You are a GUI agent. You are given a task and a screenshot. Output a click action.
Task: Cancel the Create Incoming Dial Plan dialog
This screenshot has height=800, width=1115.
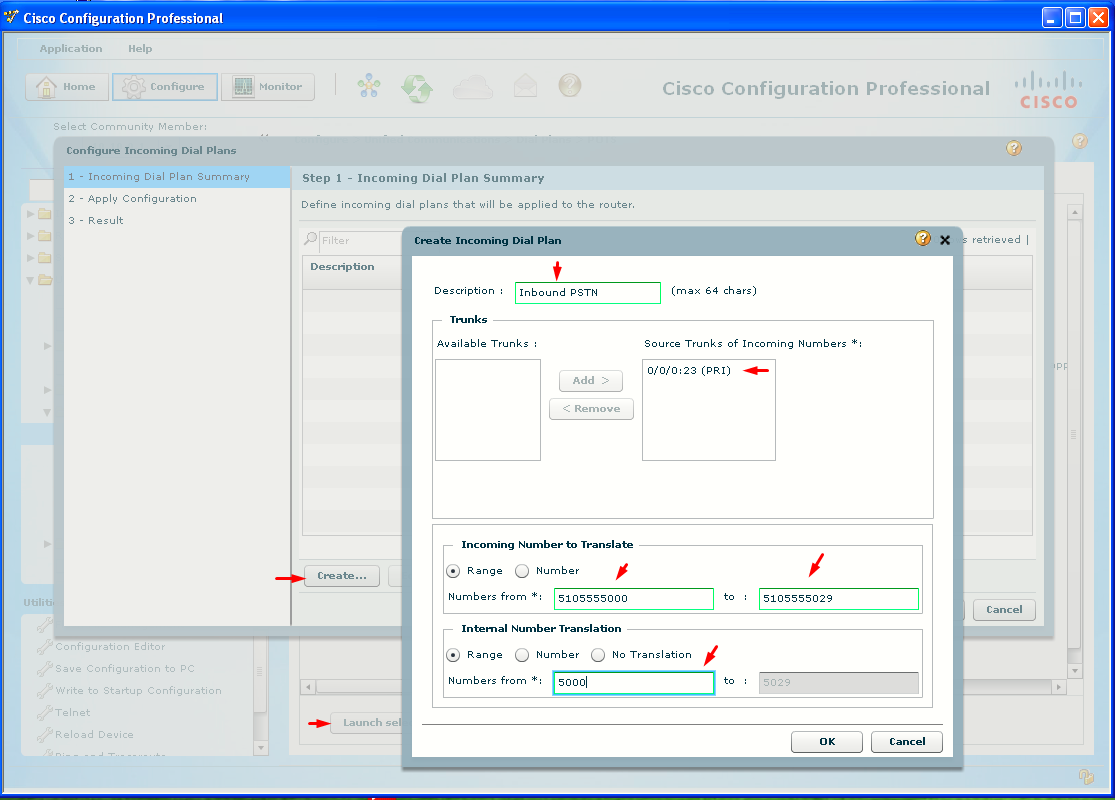click(x=907, y=742)
